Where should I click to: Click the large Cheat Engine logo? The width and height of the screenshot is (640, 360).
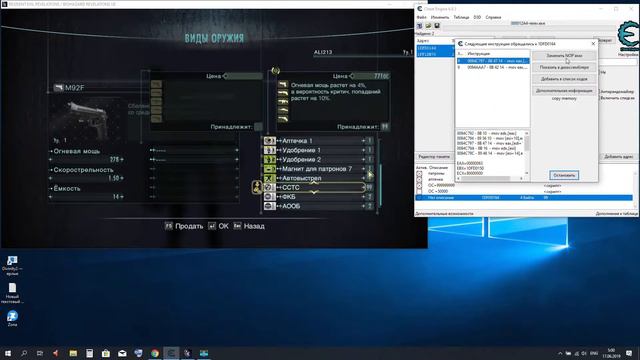628,36
